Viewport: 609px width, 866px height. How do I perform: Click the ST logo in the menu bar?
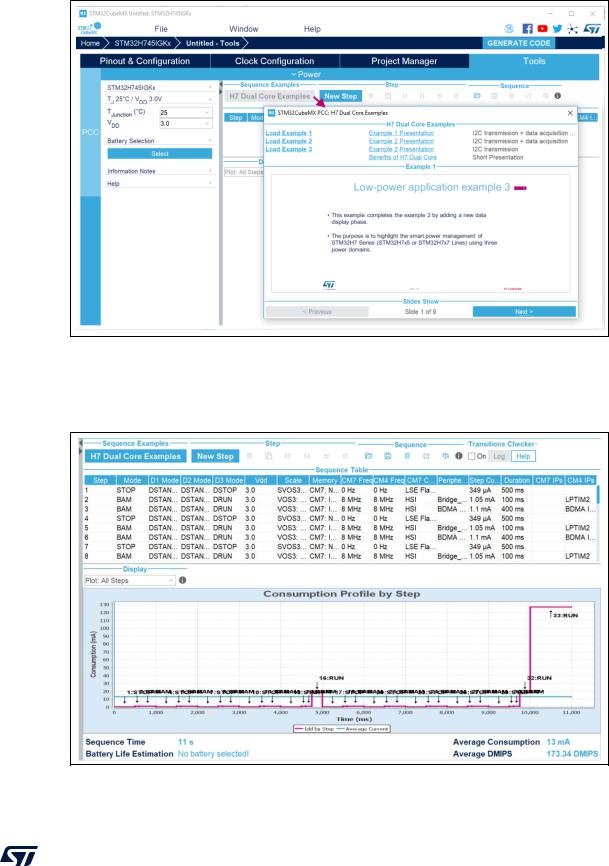(x=591, y=29)
